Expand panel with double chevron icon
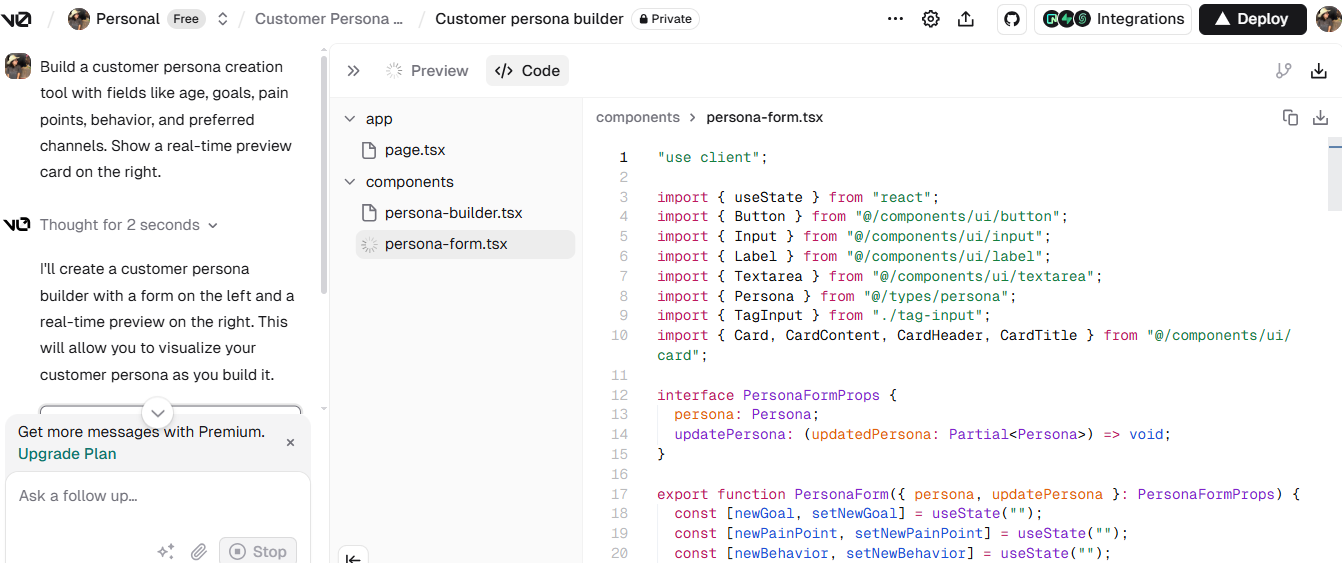The height and width of the screenshot is (563, 1342). tap(353, 71)
